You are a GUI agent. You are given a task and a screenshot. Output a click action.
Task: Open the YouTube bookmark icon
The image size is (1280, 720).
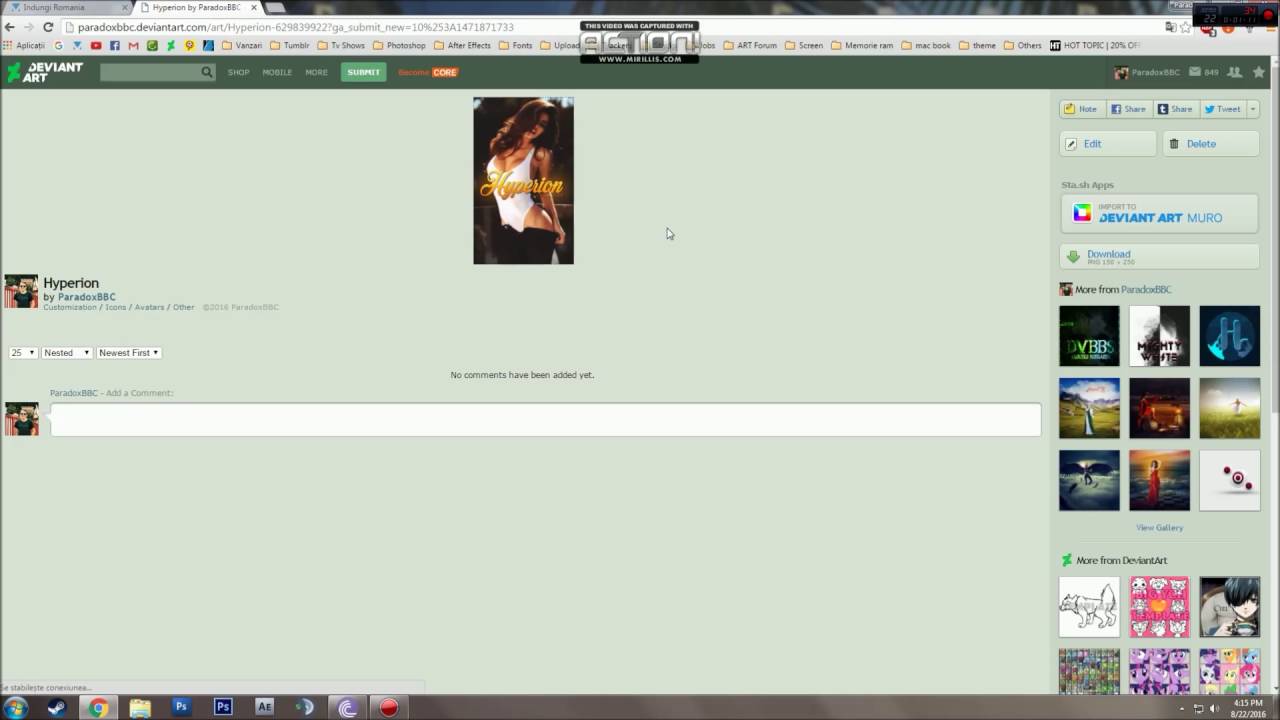tap(96, 45)
